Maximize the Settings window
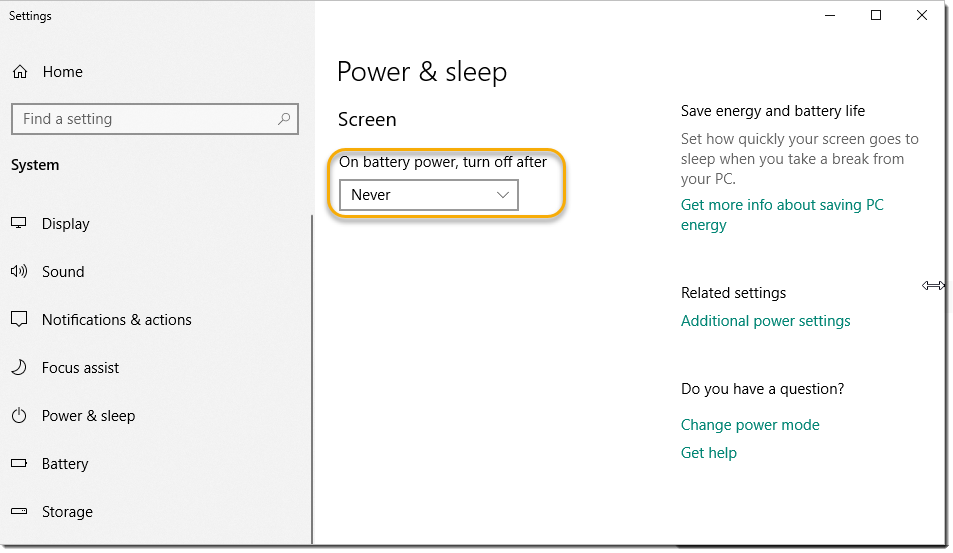 [x=876, y=15]
